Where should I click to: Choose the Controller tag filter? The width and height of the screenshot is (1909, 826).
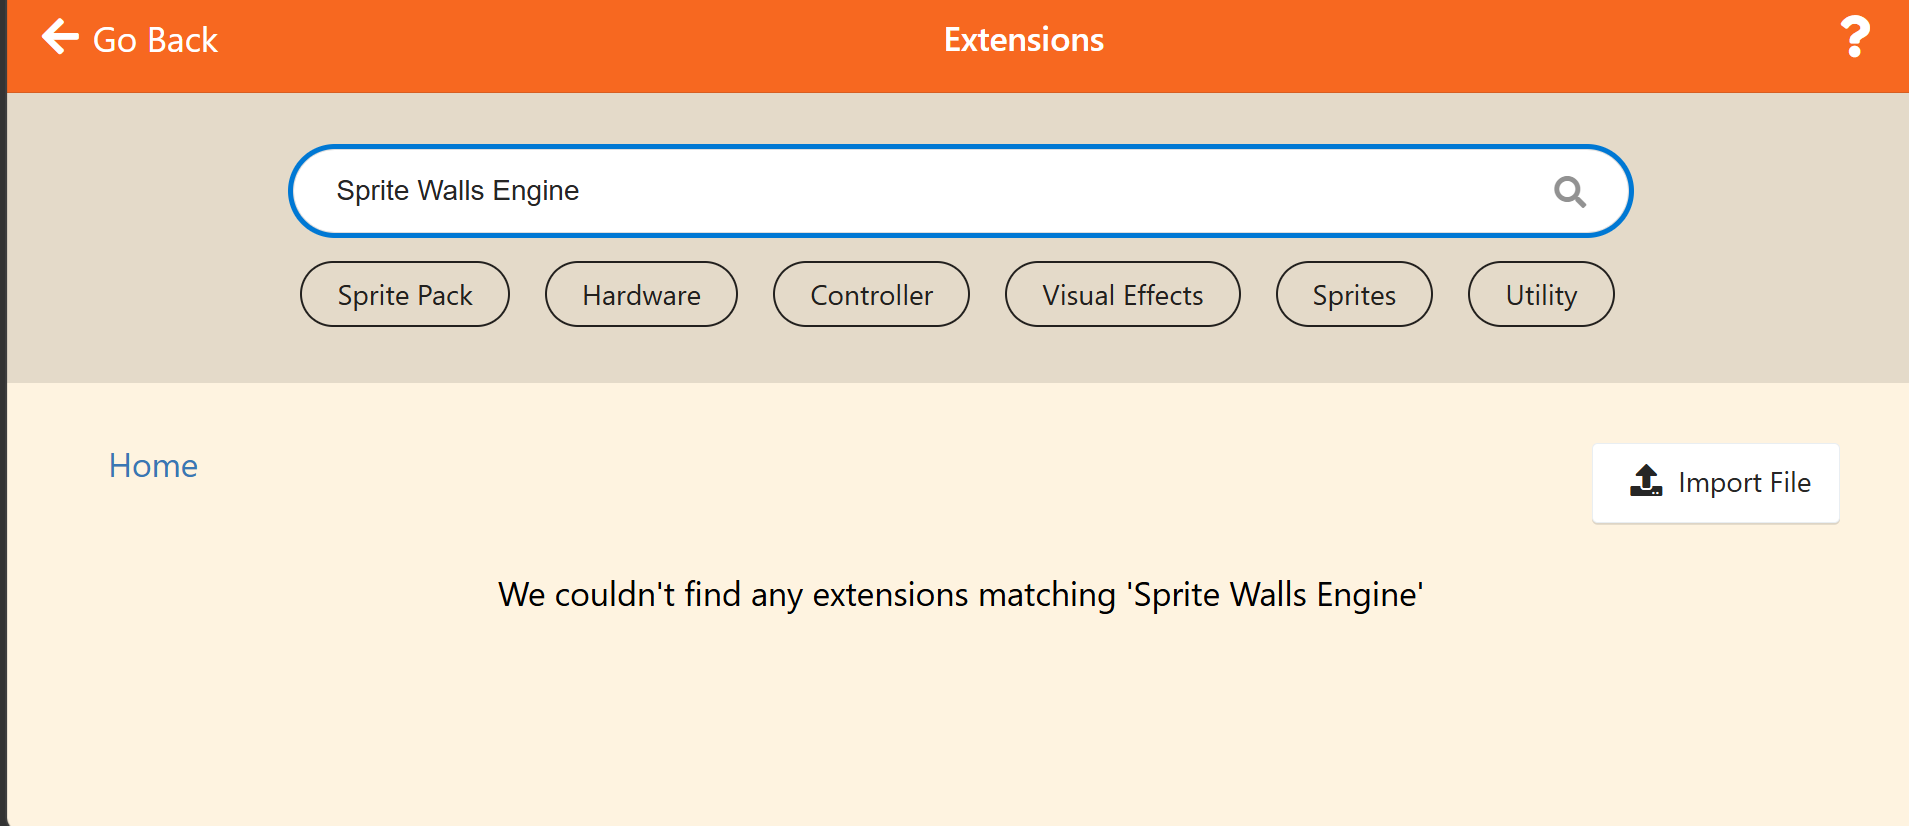tap(871, 294)
